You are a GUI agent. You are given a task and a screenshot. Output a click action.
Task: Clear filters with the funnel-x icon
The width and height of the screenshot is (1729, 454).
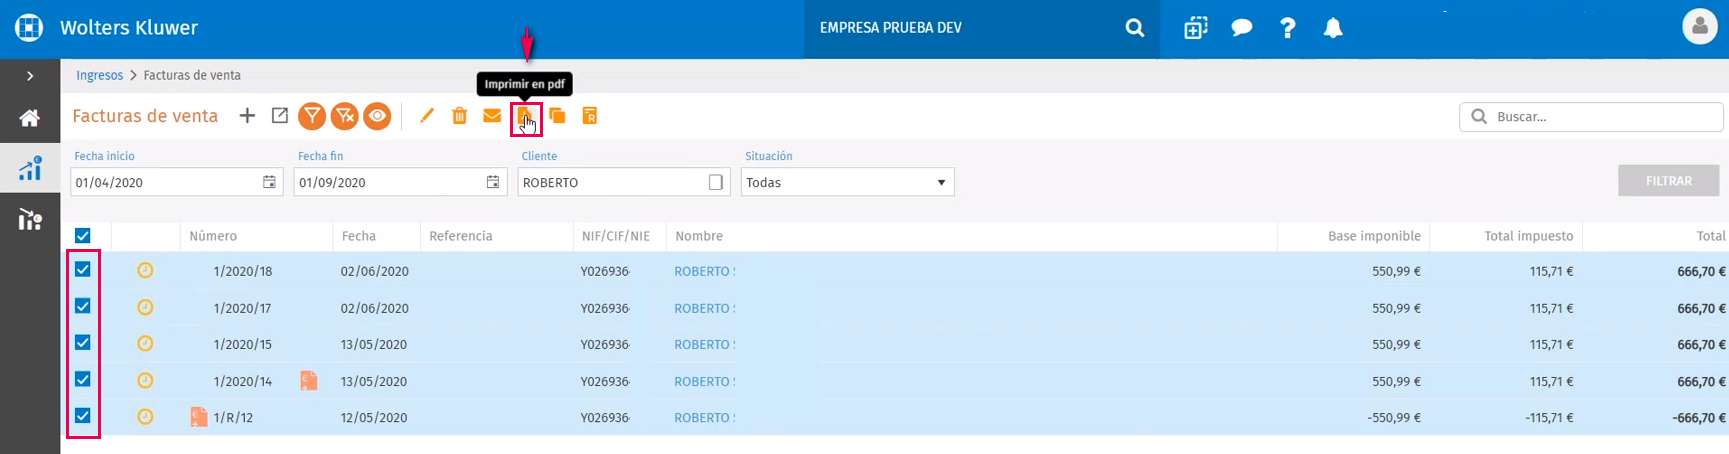pos(345,116)
